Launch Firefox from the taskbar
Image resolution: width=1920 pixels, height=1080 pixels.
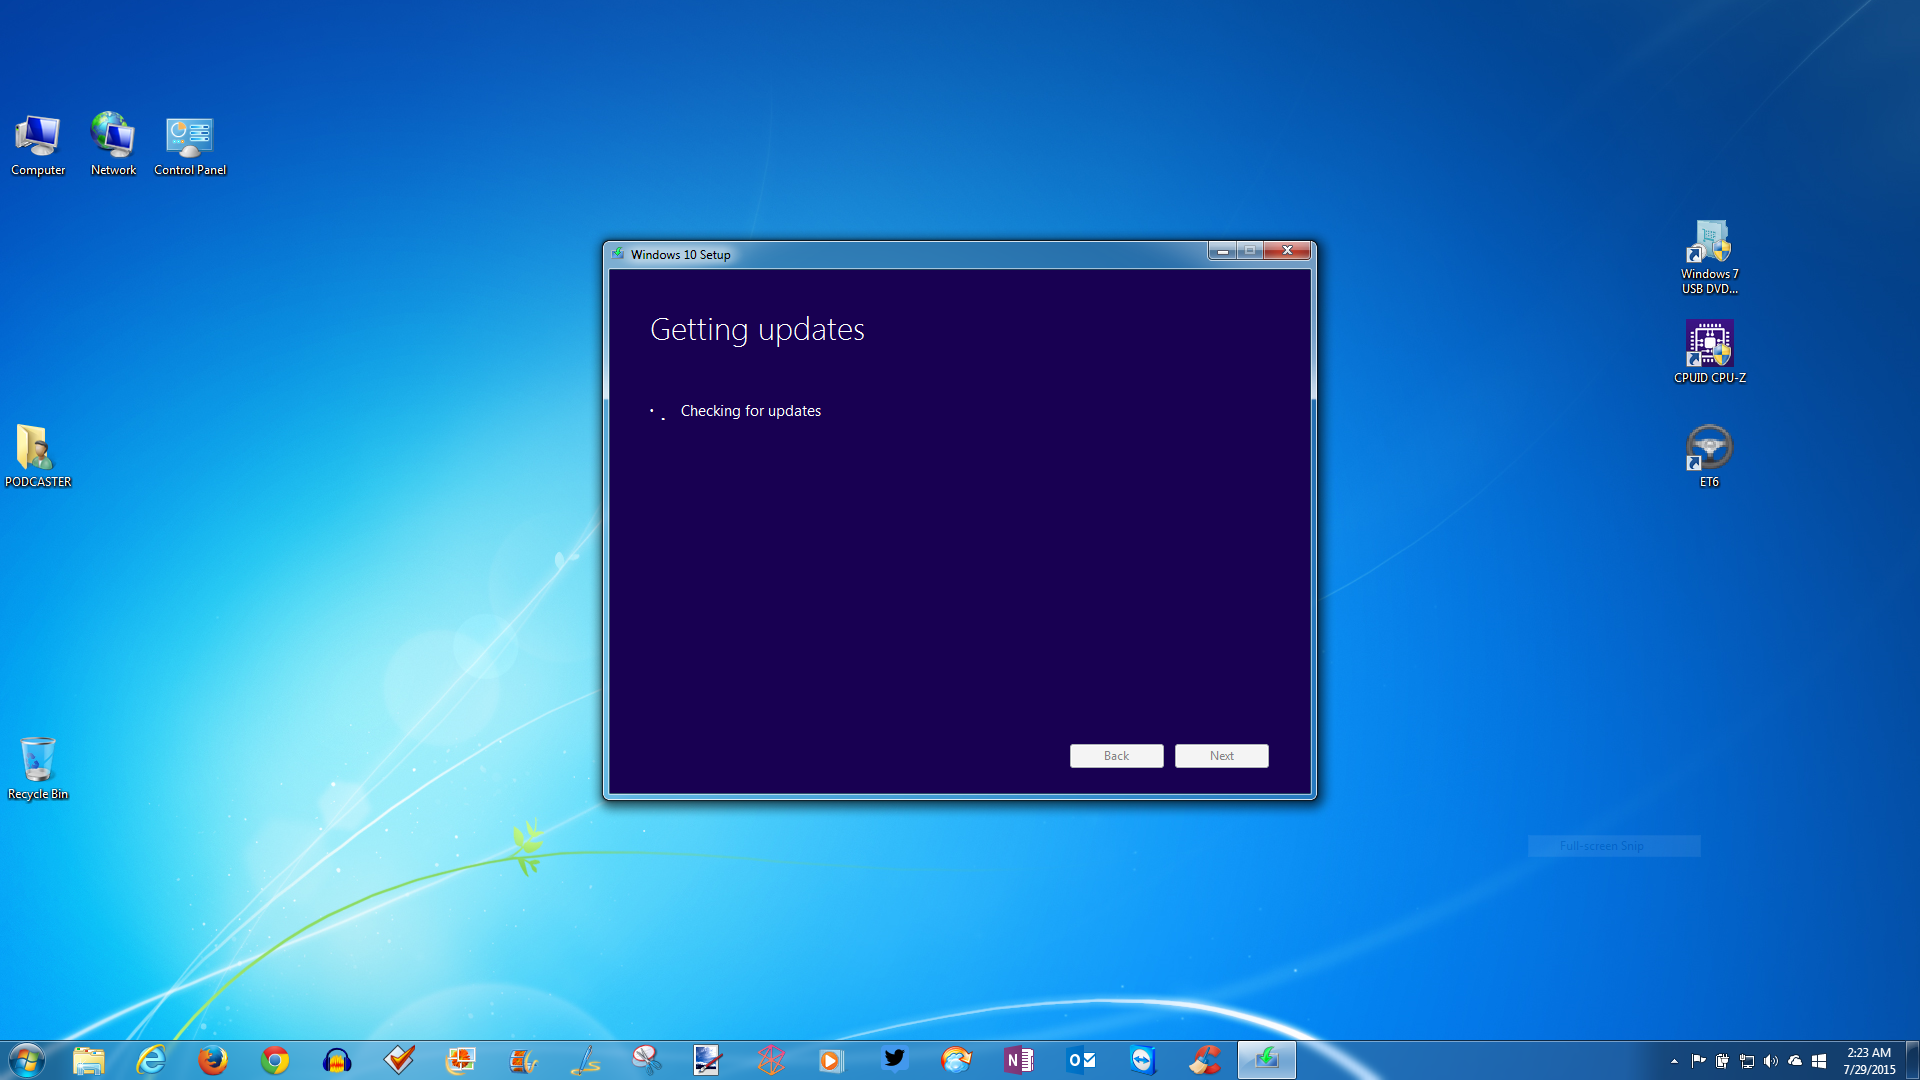click(x=214, y=1059)
